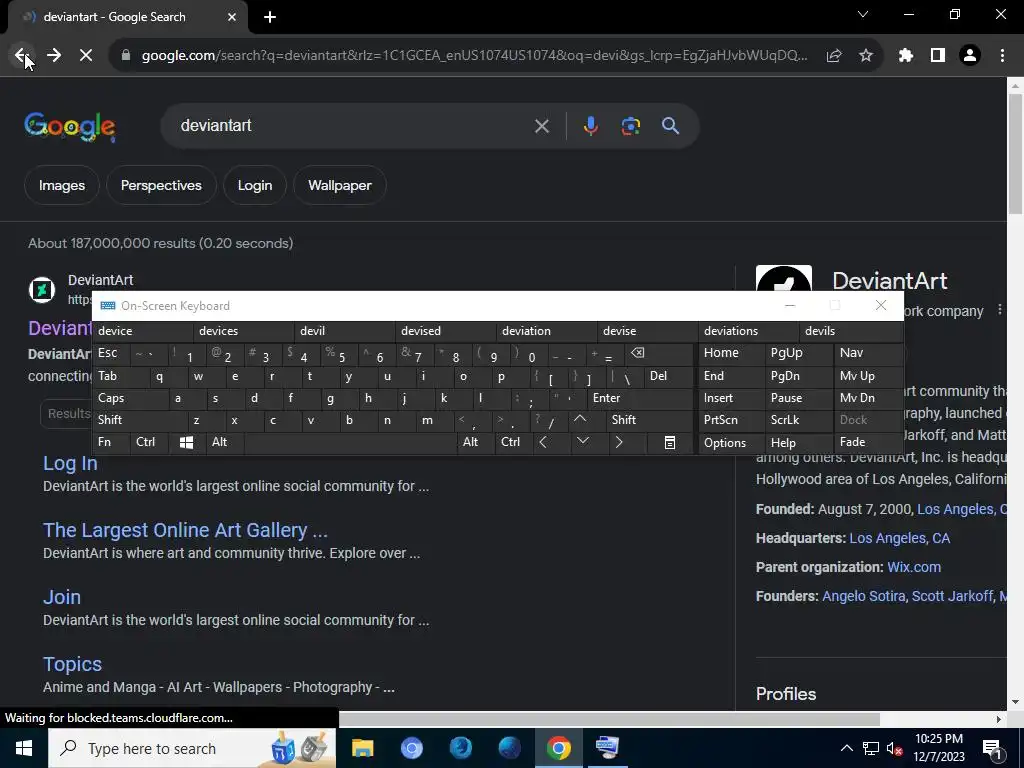Screen dimensions: 1024x768
Task: Clear the search box text
Action: (541, 126)
